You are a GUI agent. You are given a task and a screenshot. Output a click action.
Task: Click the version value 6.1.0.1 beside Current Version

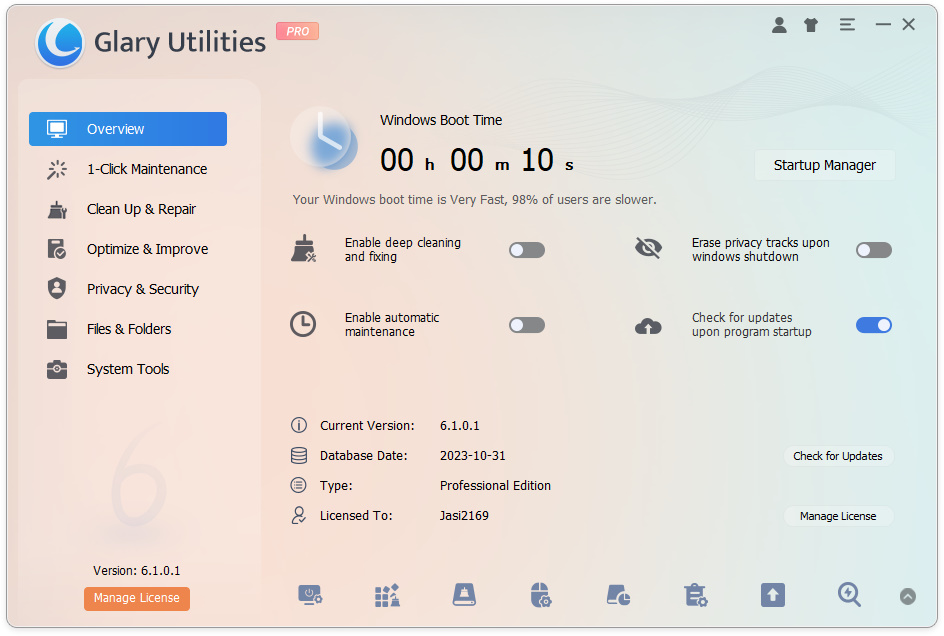pos(459,426)
